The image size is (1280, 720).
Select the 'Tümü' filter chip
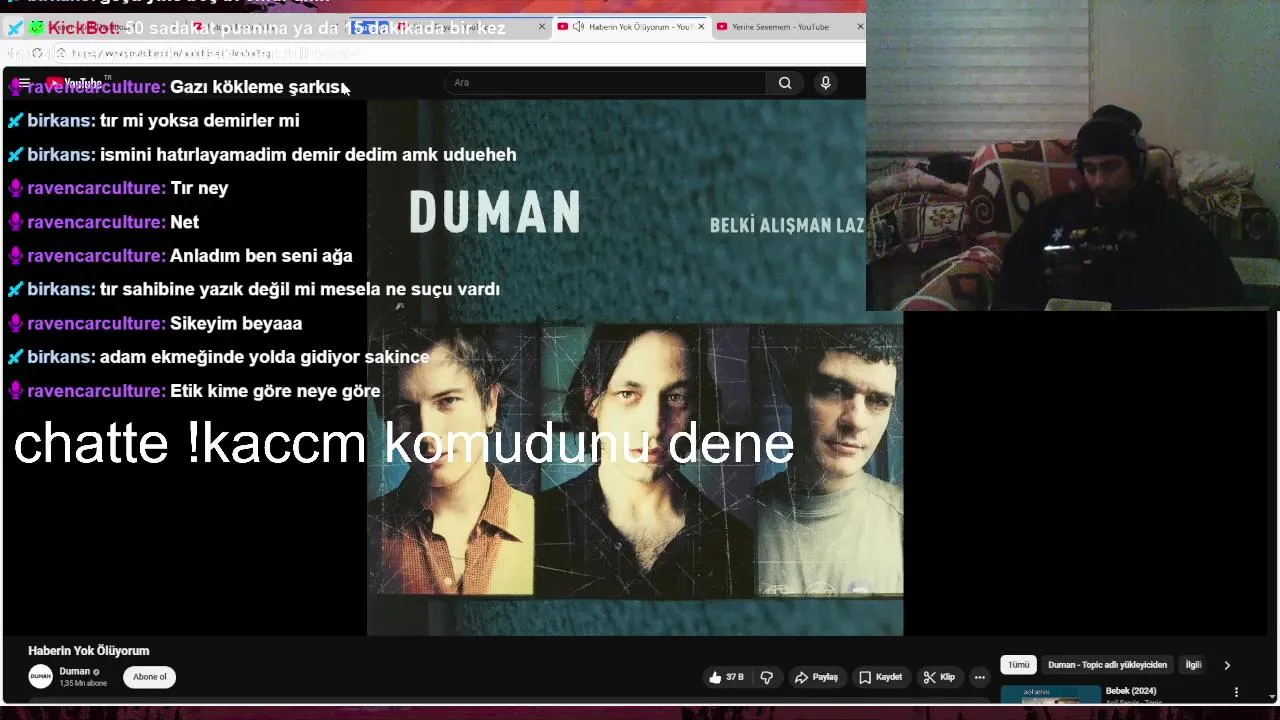[x=1018, y=665]
